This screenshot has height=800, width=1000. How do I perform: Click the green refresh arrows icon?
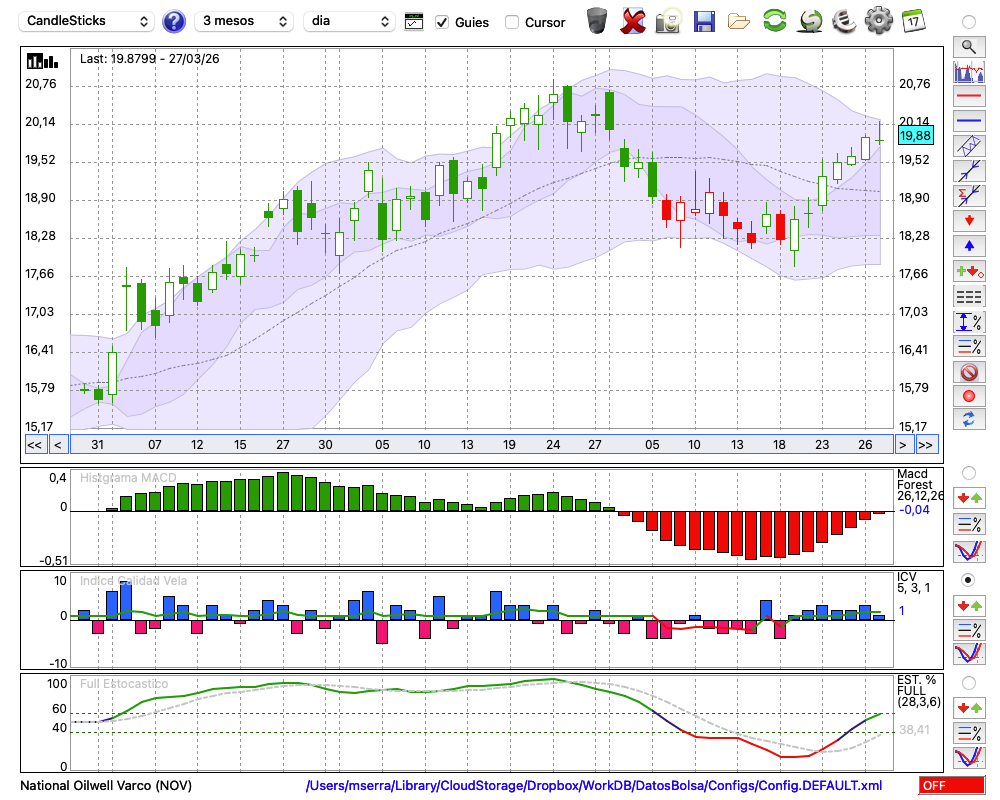775,20
